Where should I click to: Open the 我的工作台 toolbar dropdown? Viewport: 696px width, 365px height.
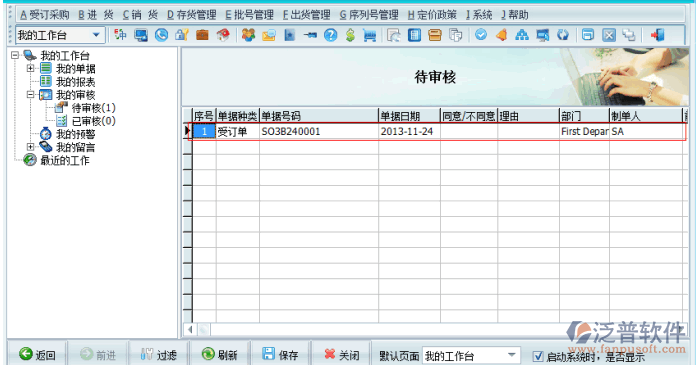coord(96,35)
